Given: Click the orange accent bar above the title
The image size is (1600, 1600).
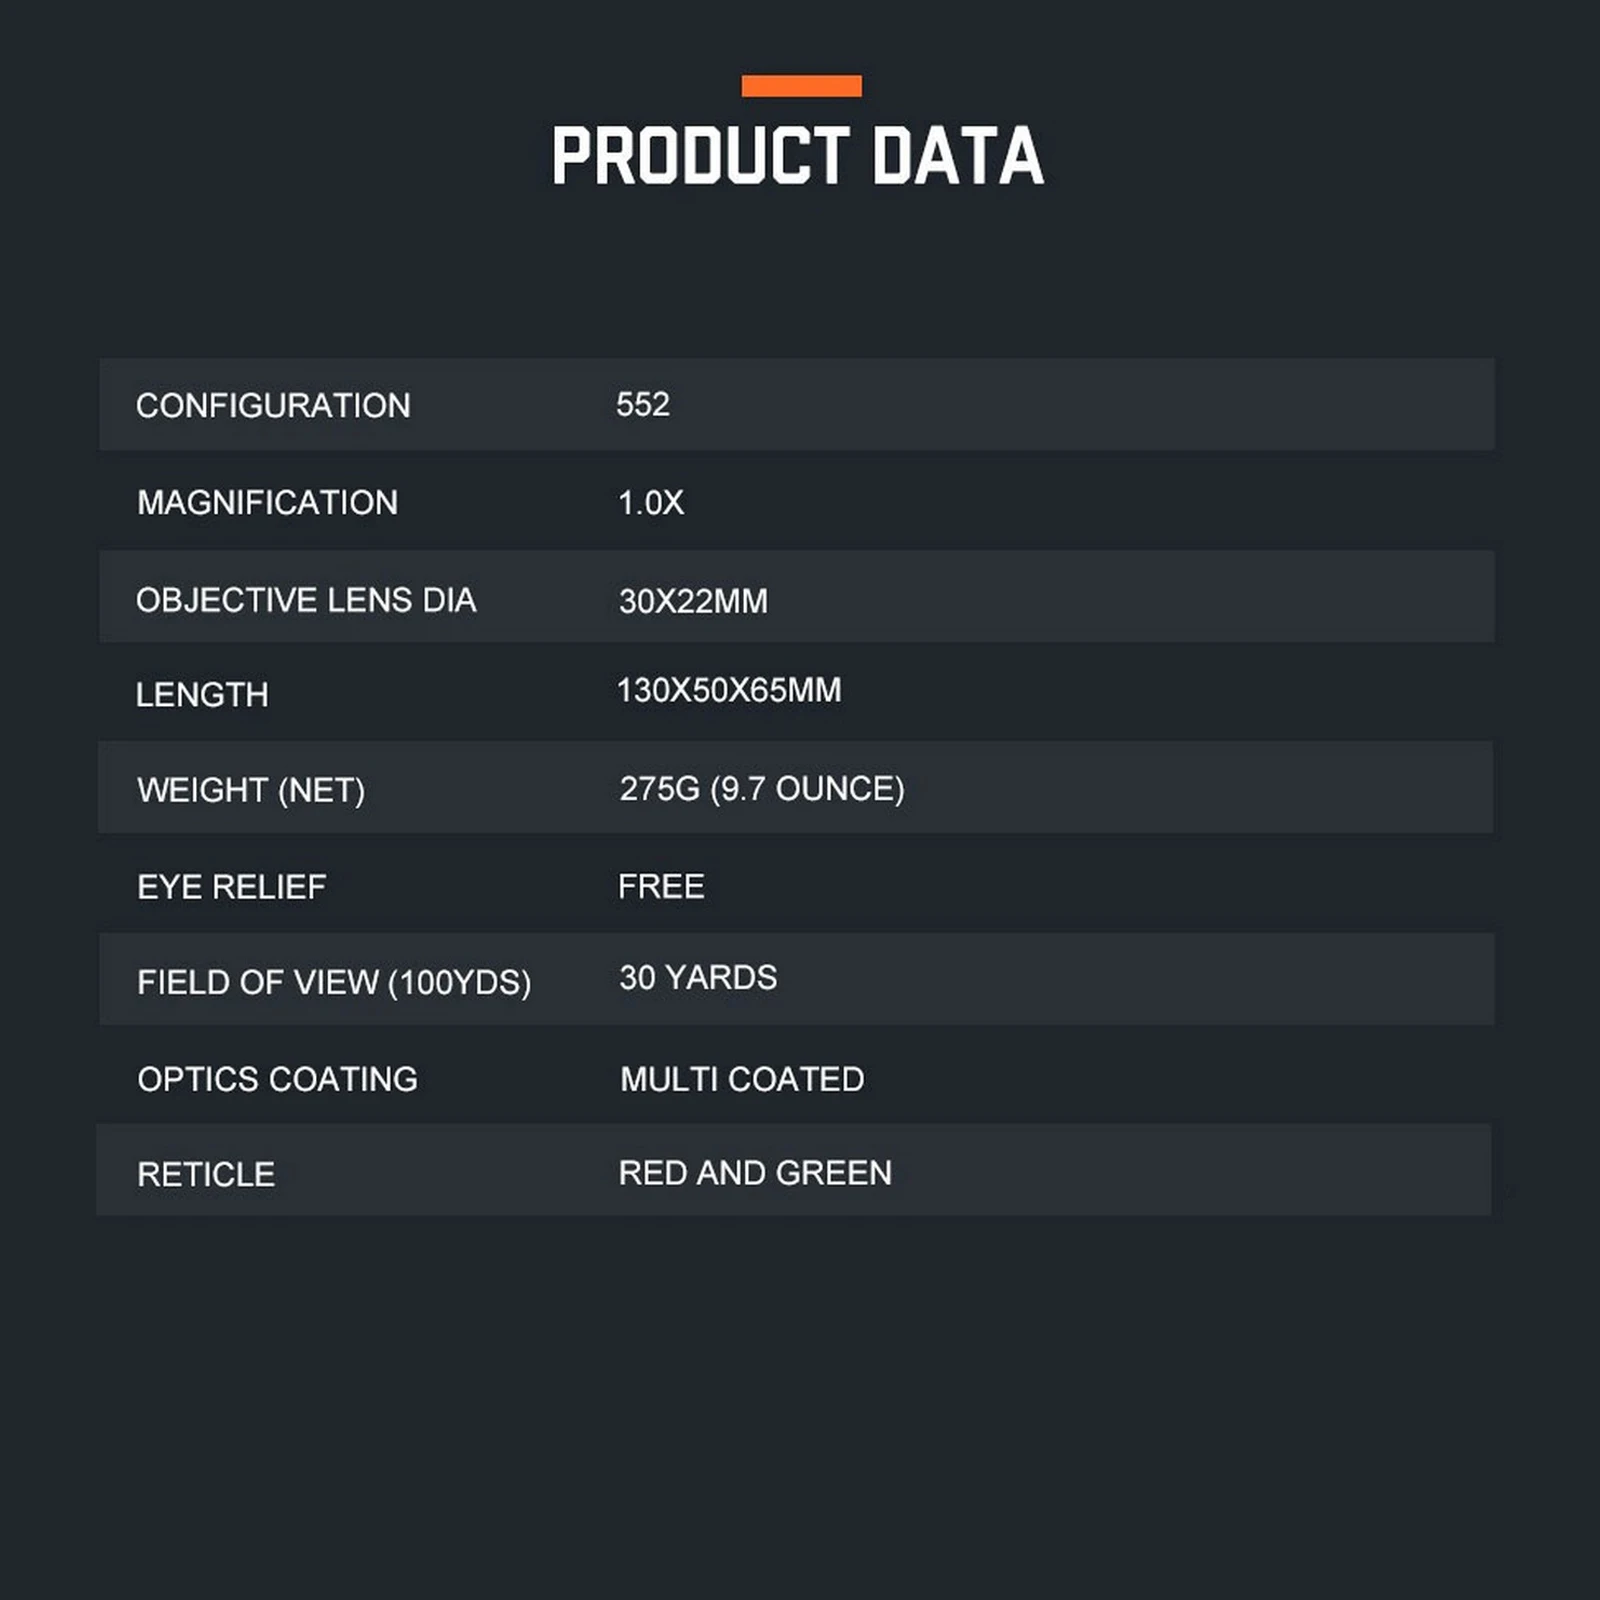Looking at the screenshot, I should click(x=801, y=86).
